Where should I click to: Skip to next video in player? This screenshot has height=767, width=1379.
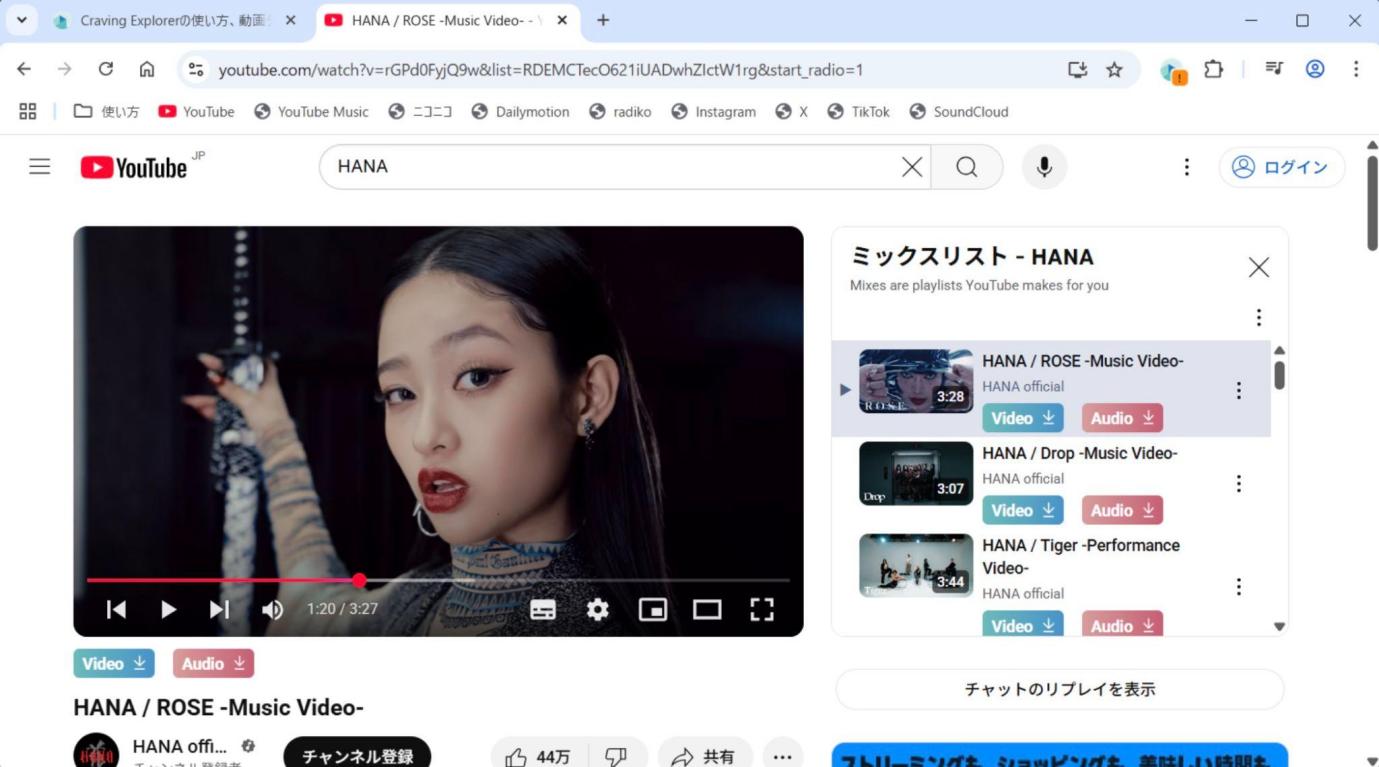click(220, 609)
